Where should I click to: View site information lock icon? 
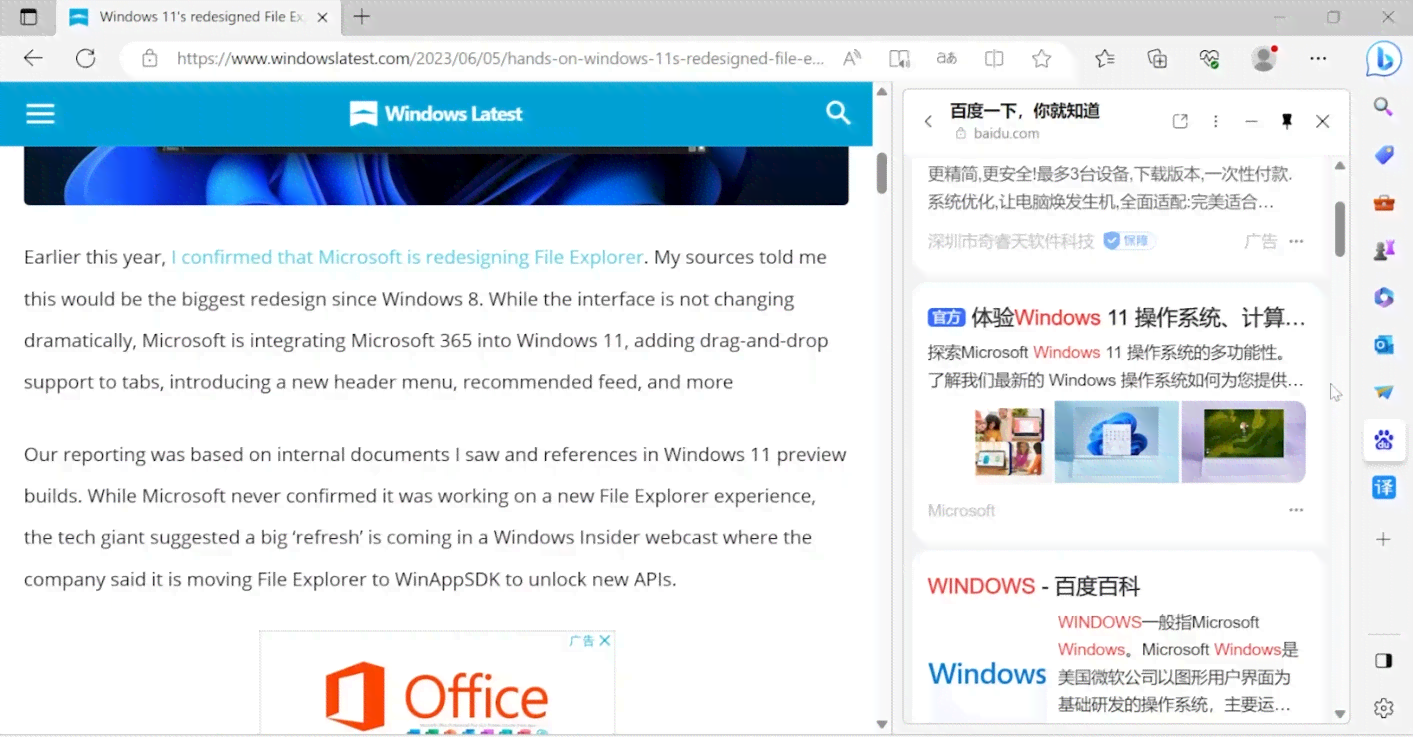pos(149,58)
